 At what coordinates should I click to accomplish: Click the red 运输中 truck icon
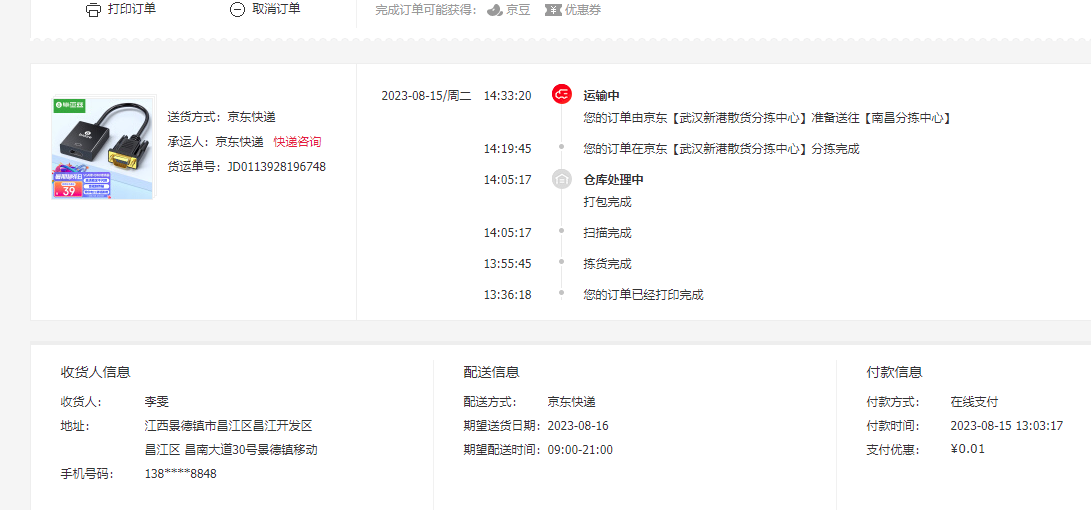[x=562, y=95]
